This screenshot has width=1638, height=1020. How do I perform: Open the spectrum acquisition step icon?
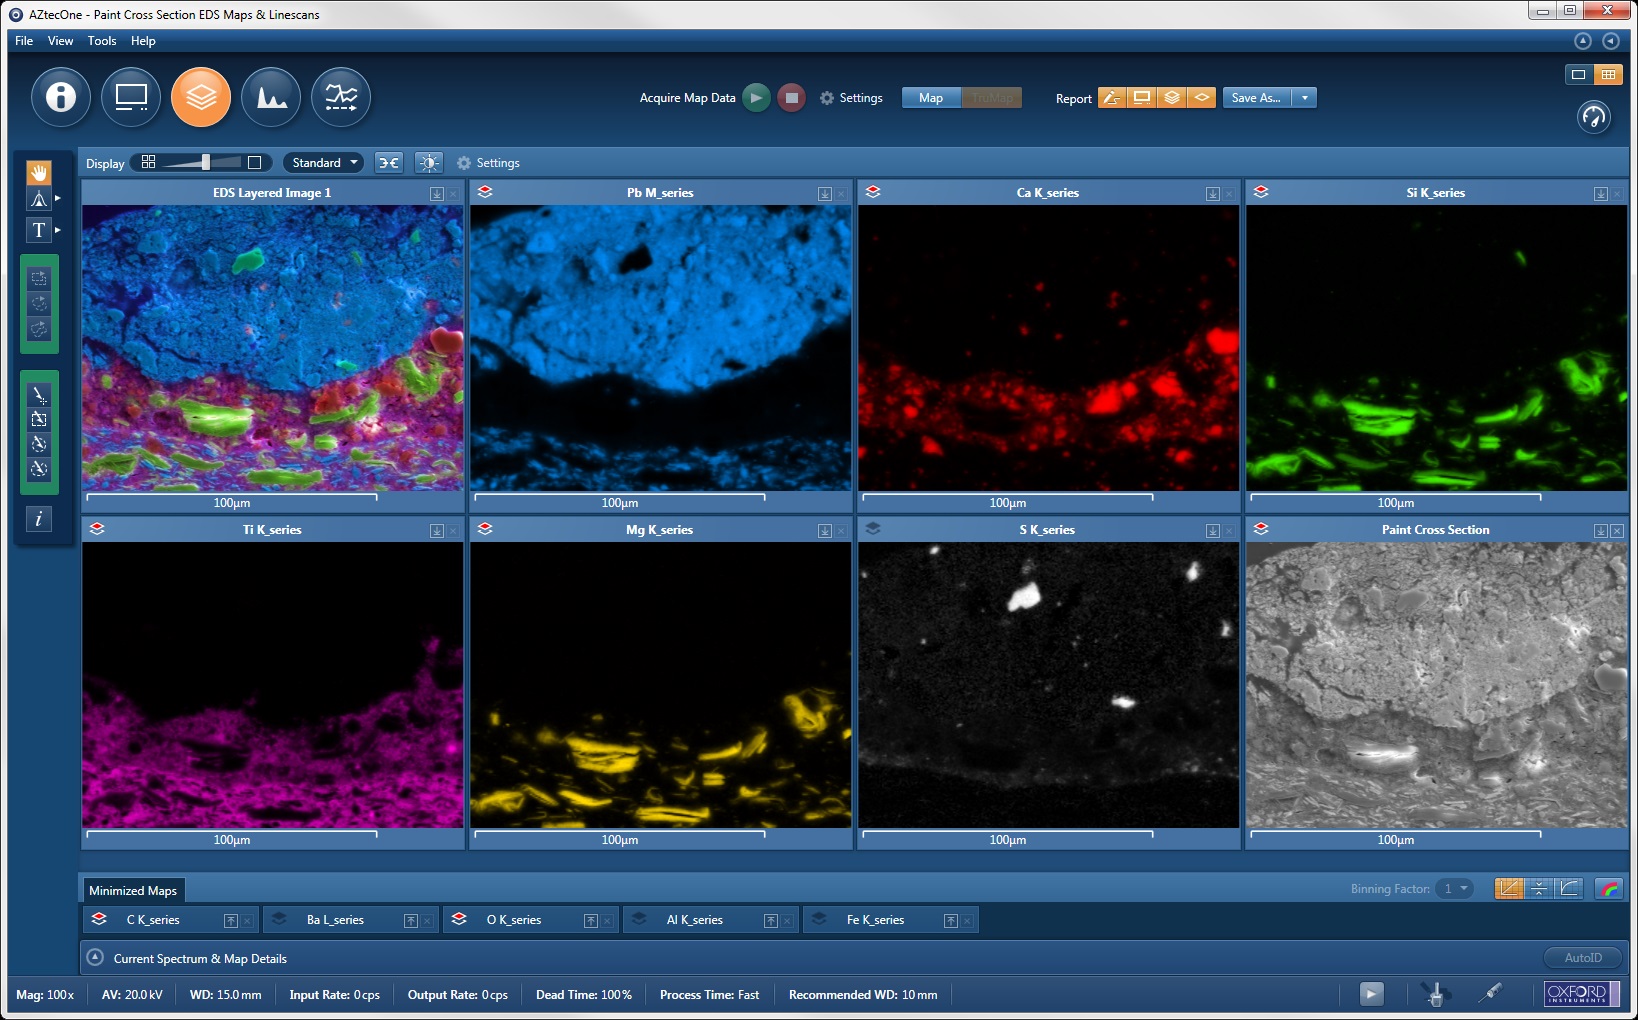pyautogui.click(x=271, y=97)
